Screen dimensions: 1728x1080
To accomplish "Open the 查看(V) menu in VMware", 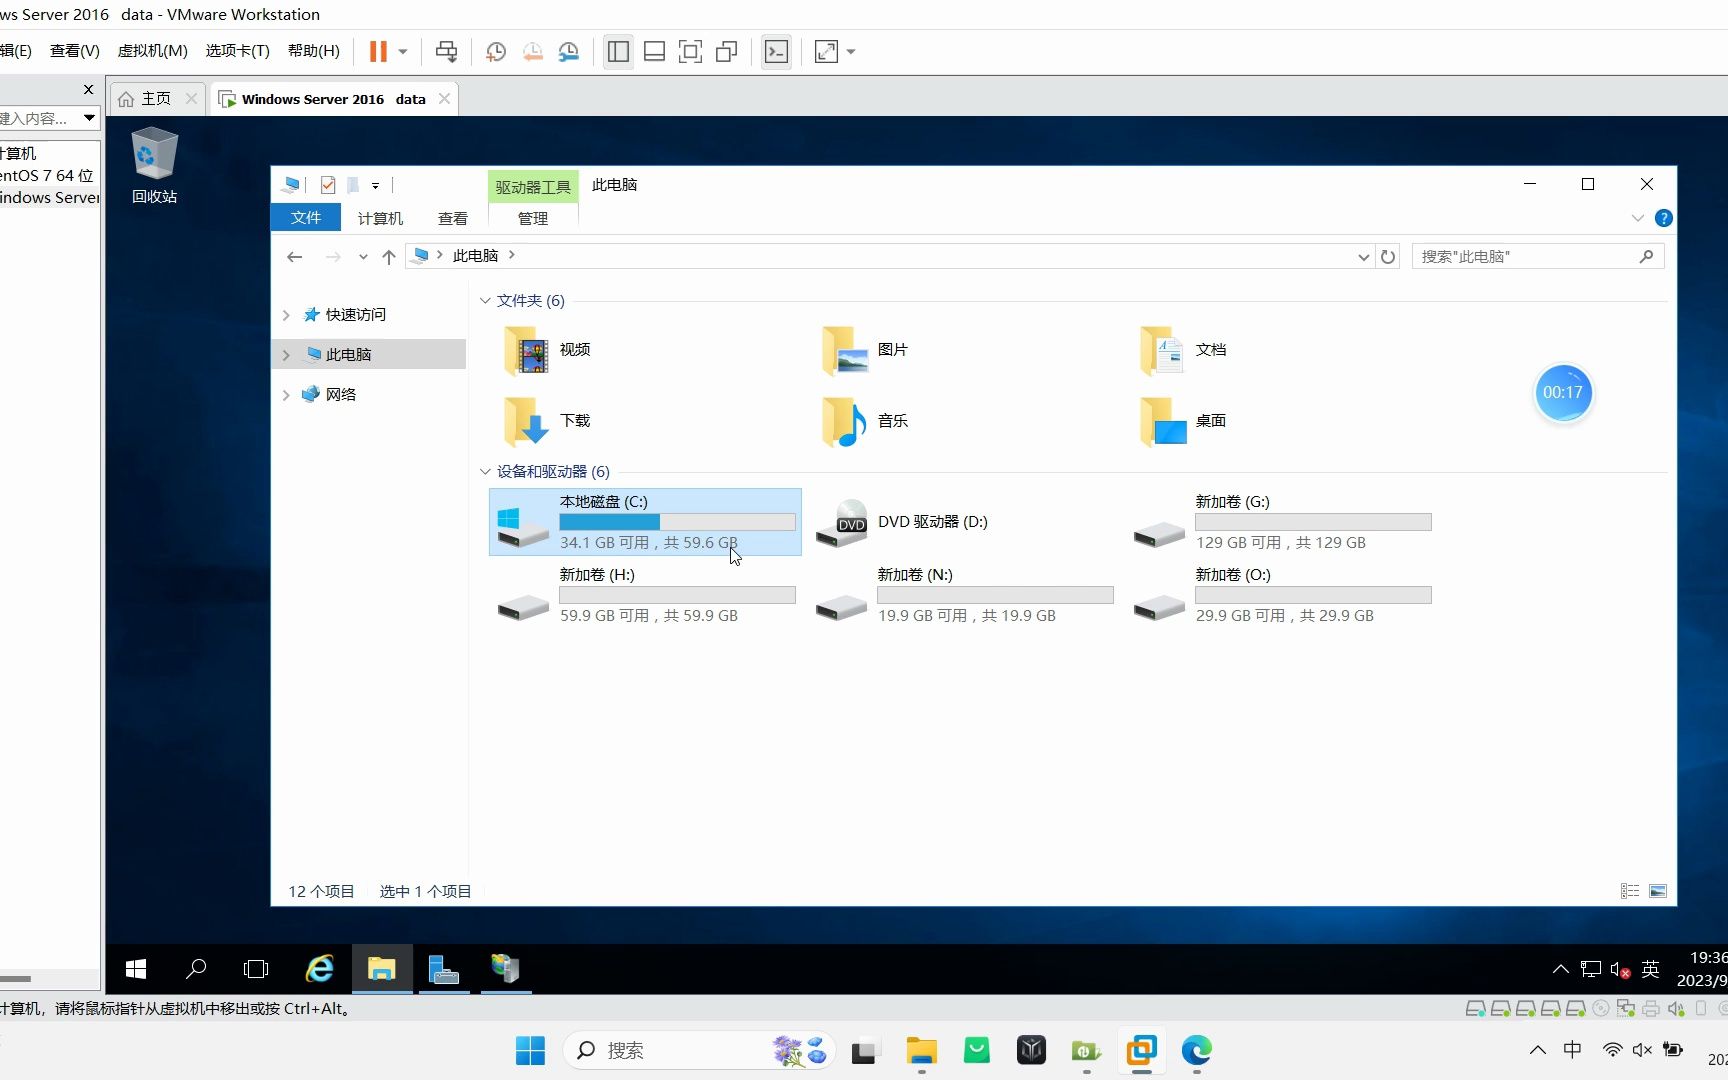I will click(75, 51).
